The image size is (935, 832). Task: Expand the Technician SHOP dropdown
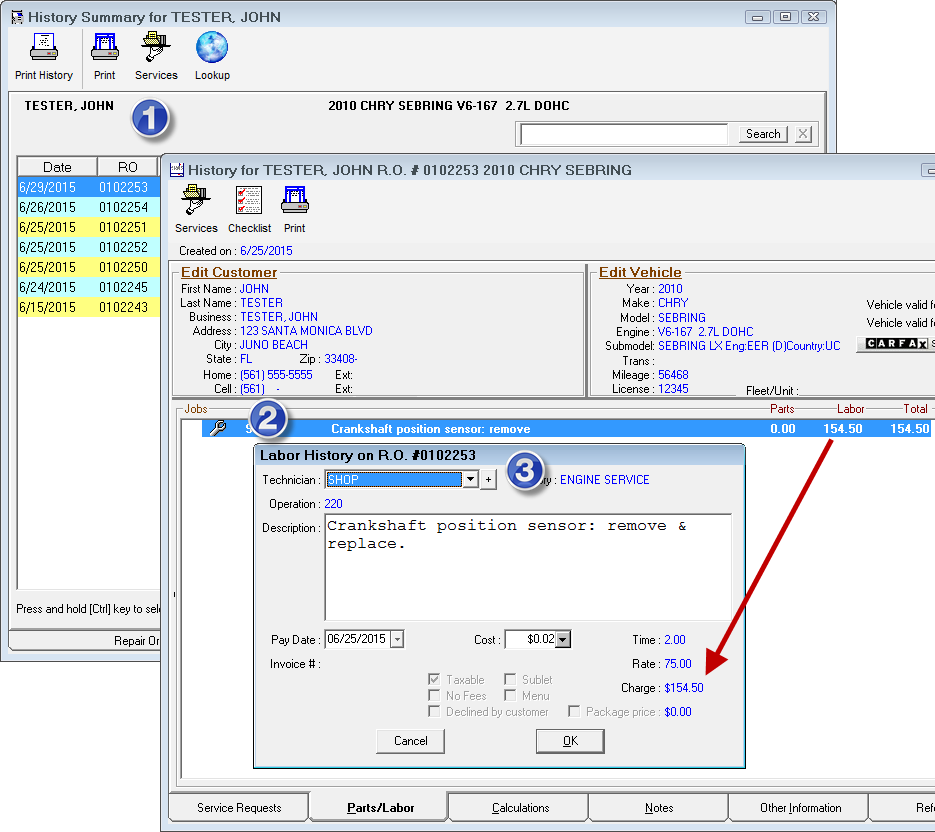point(471,480)
